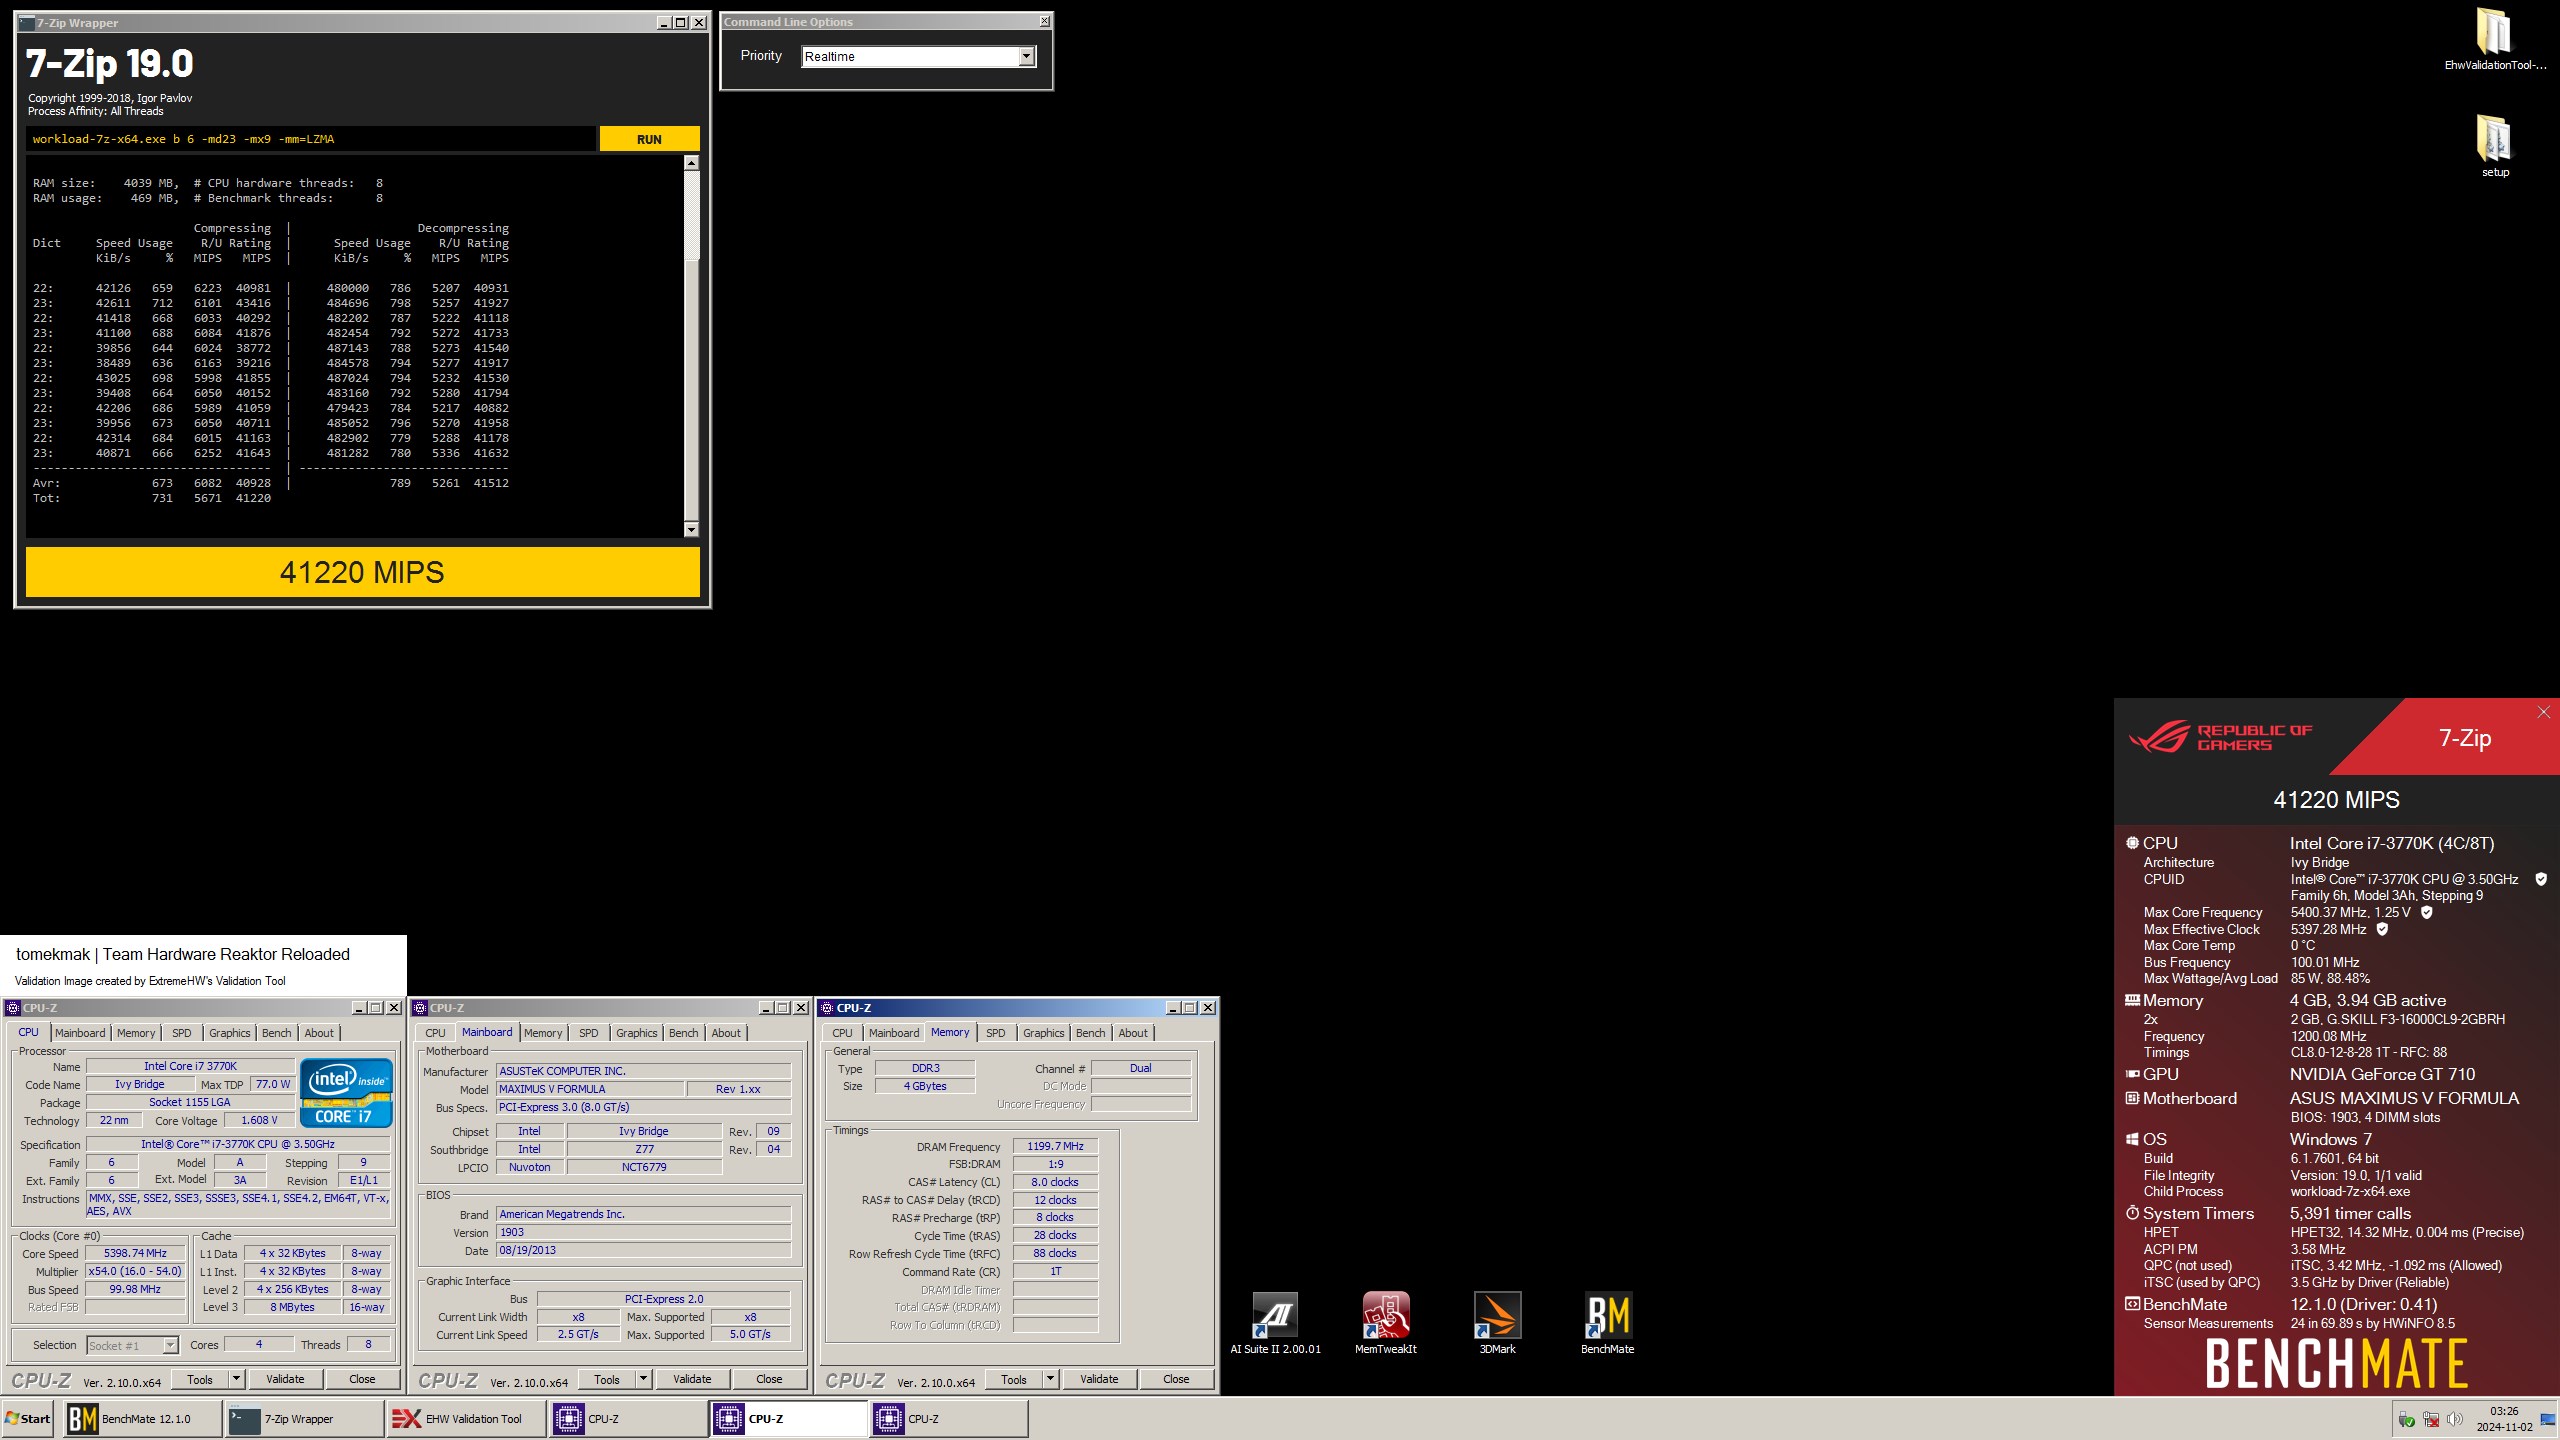Viewport: 2560px width, 1440px height.
Task: Click Close button in Mainboard CPU-Z window
Action: point(769,1379)
